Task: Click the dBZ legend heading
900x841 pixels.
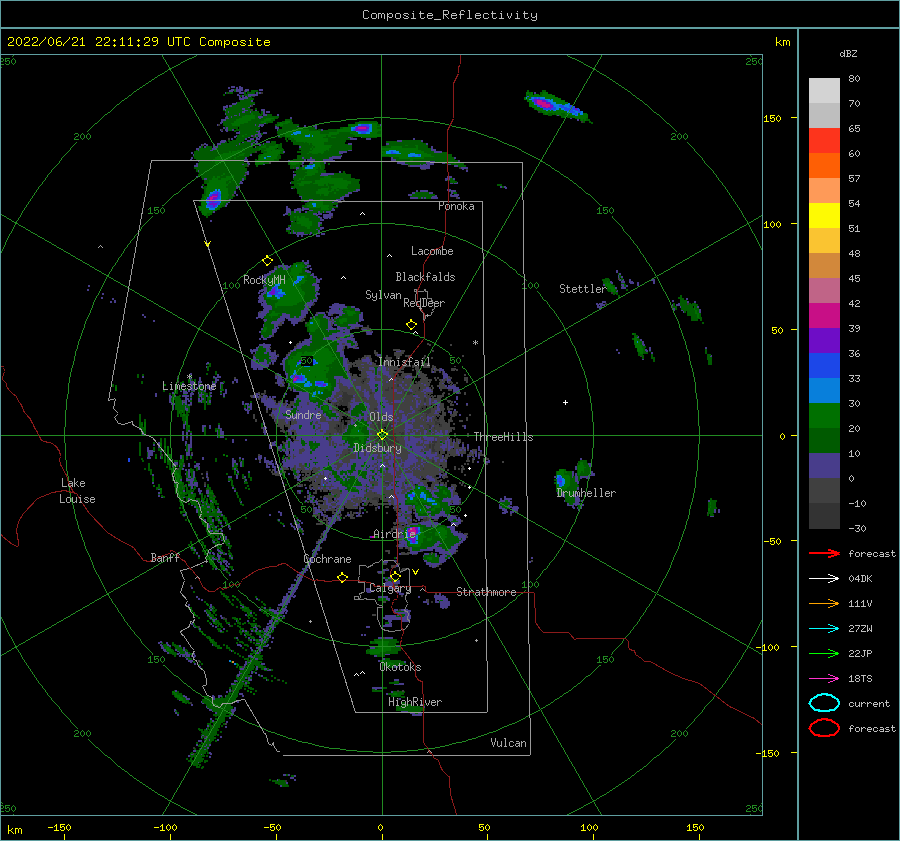Action: tap(848, 53)
